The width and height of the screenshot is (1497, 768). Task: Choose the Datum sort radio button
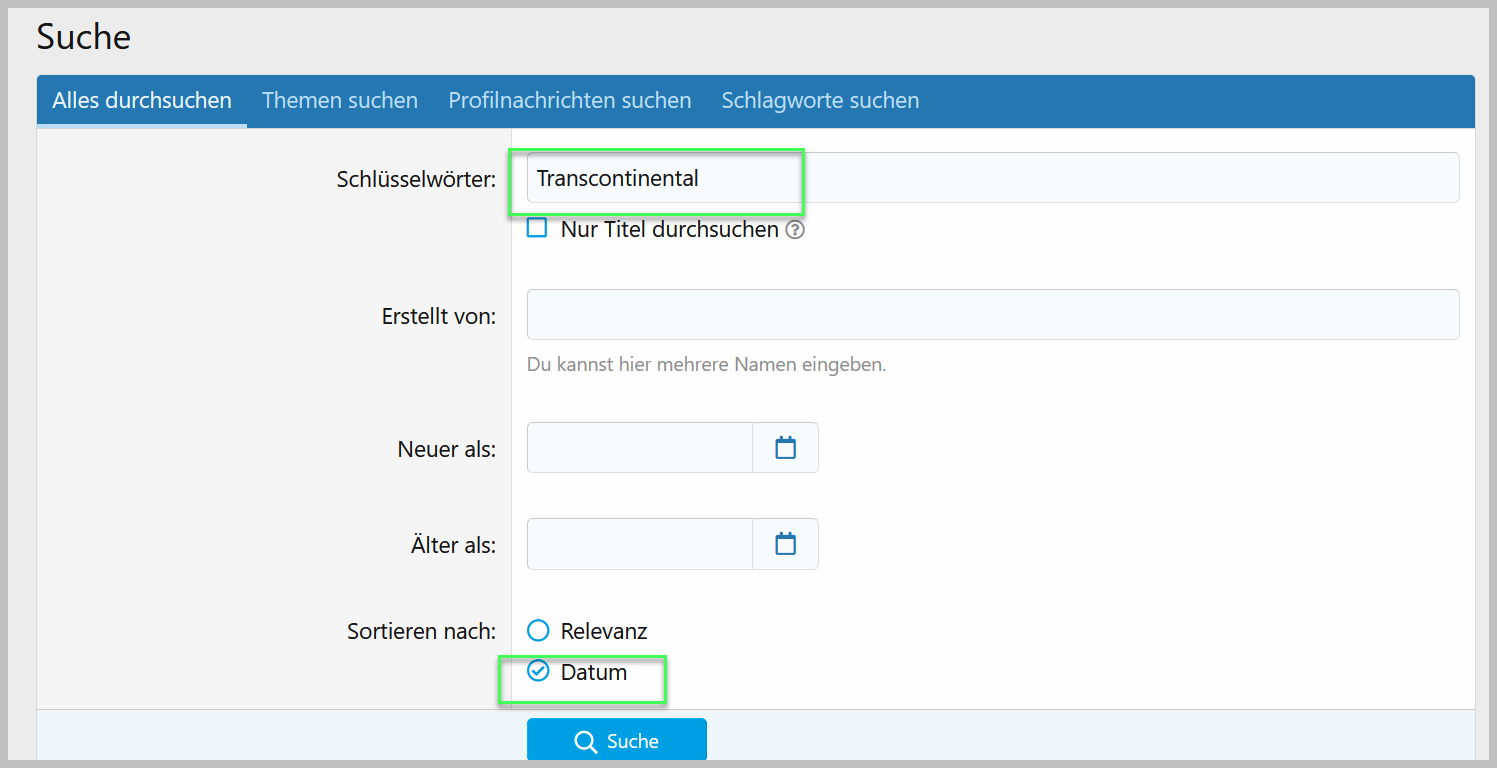539,671
